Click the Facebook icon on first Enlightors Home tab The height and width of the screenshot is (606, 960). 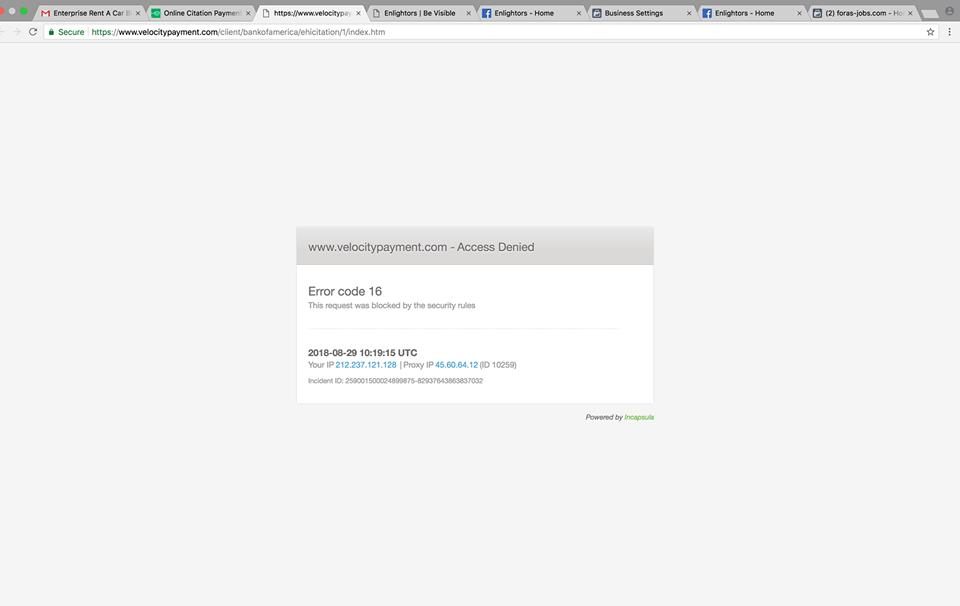pyautogui.click(x=486, y=13)
